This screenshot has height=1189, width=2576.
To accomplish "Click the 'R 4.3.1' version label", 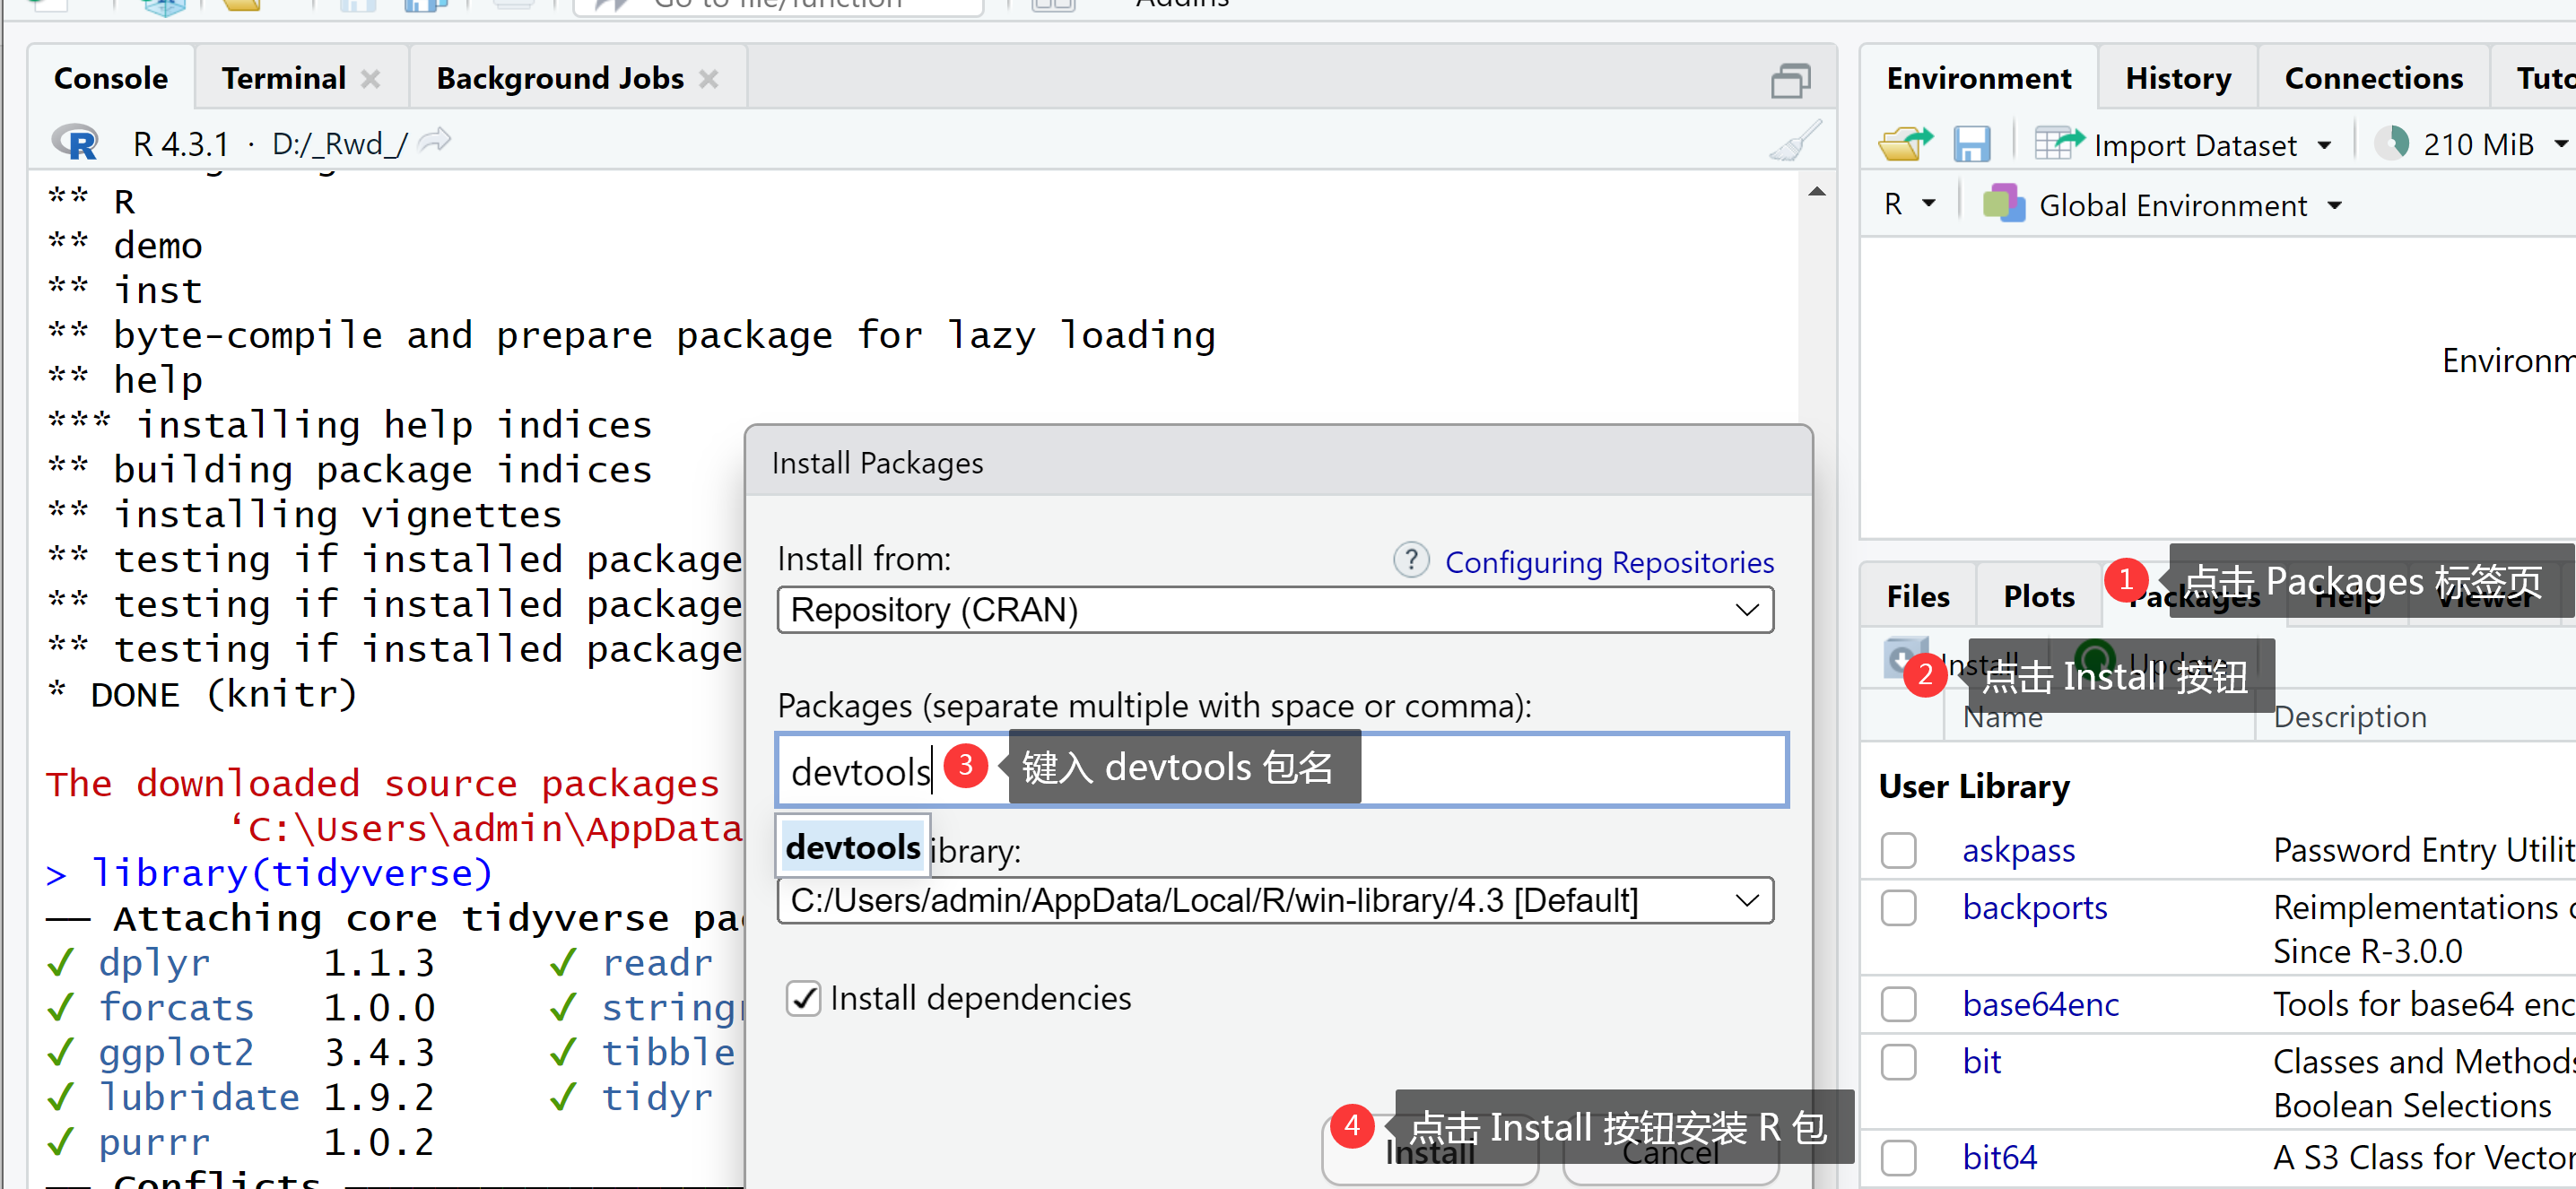I will click(x=181, y=144).
